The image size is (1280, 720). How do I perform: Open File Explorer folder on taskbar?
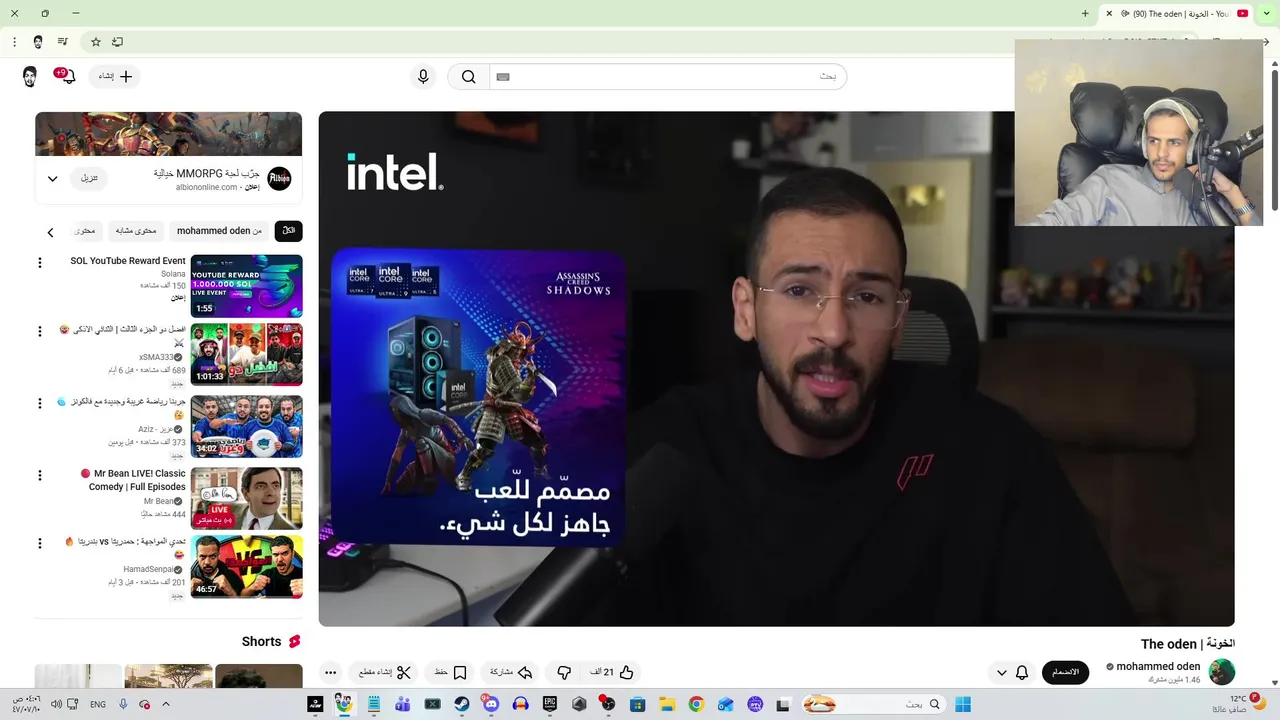[x=666, y=704]
